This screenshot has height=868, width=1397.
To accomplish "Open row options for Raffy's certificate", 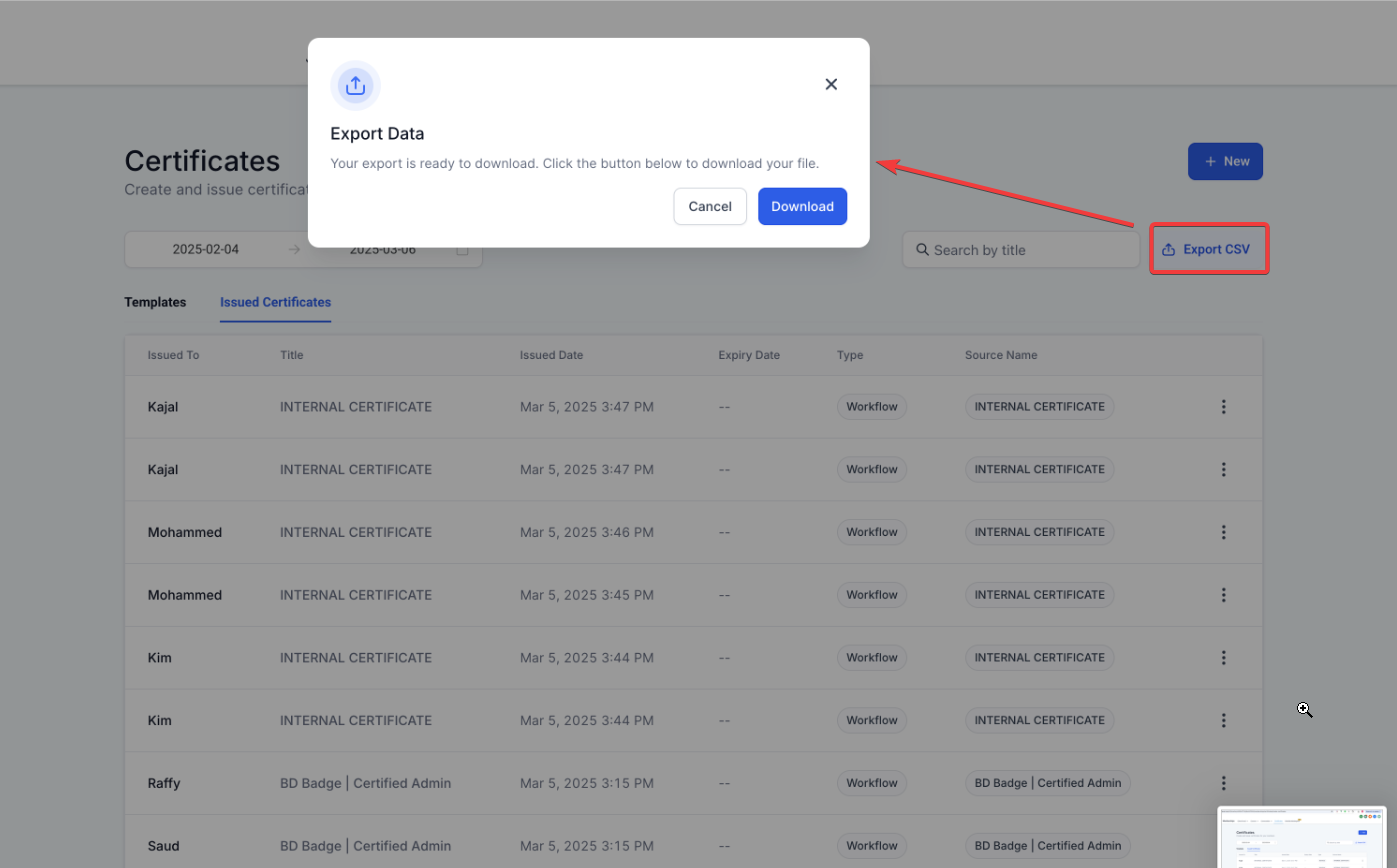I will (1223, 783).
